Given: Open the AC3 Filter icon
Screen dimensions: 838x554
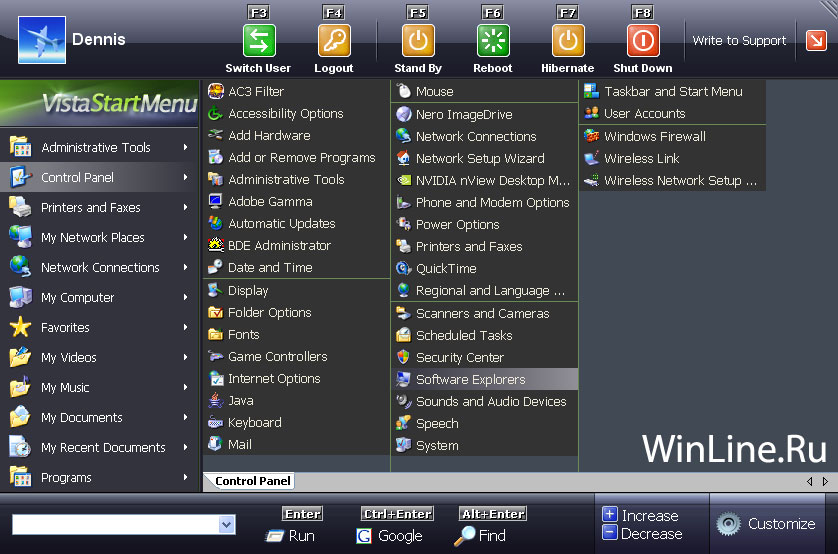Looking at the screenshot, I should click(216, 91).
